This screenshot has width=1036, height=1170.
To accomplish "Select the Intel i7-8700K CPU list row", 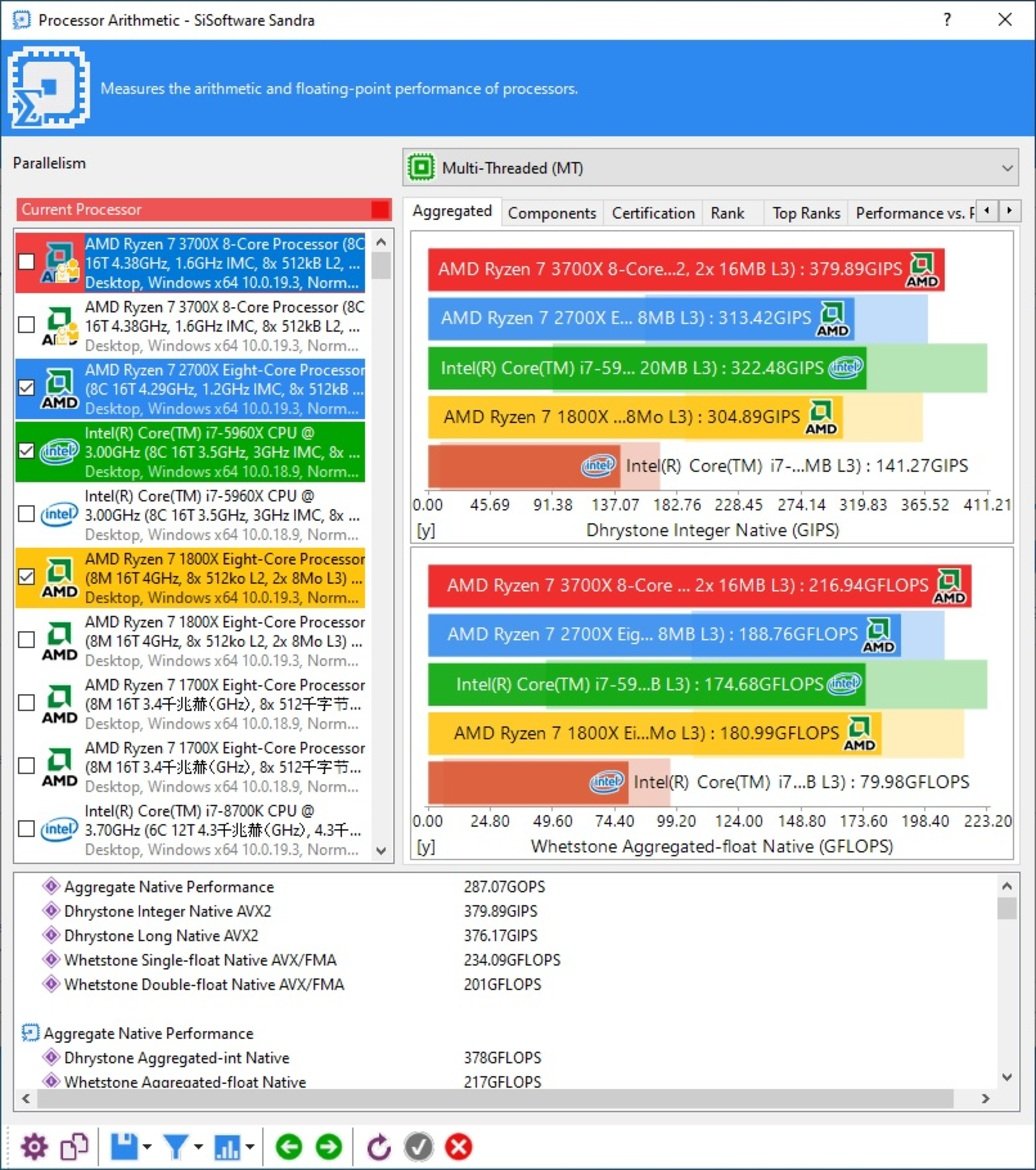I will [x=190, y=829].
